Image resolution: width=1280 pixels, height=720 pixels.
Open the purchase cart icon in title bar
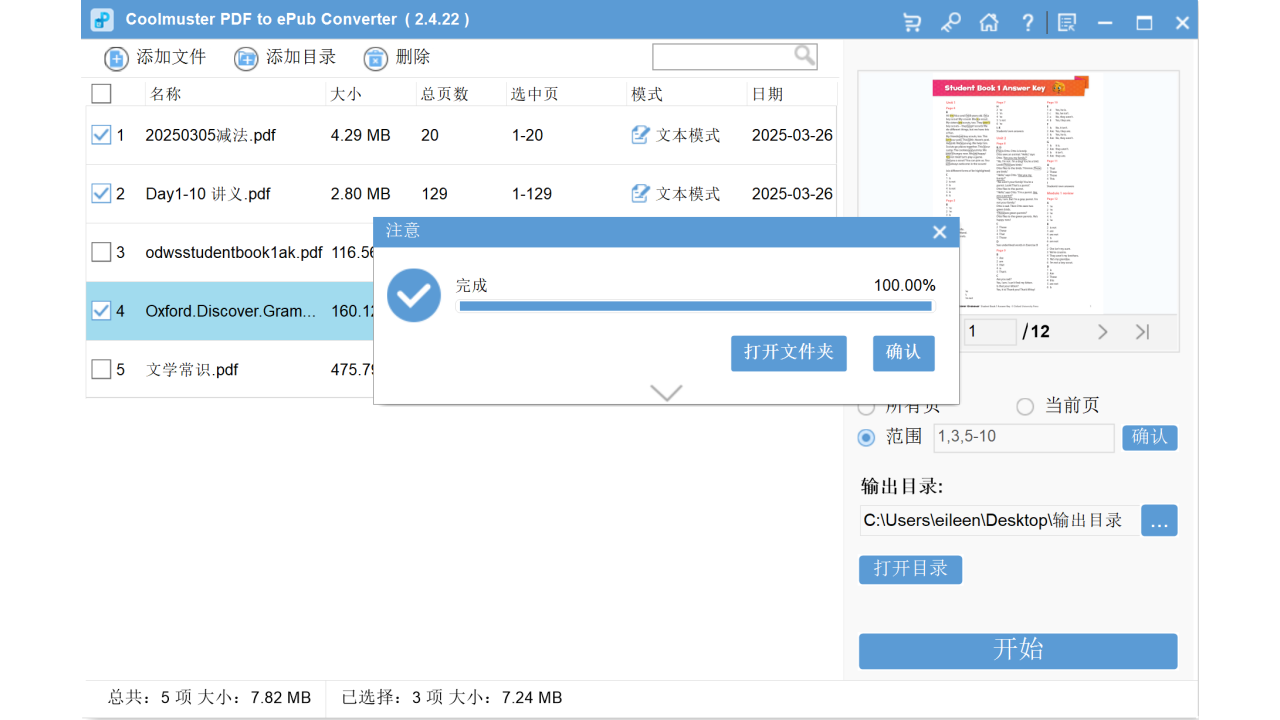911,21
